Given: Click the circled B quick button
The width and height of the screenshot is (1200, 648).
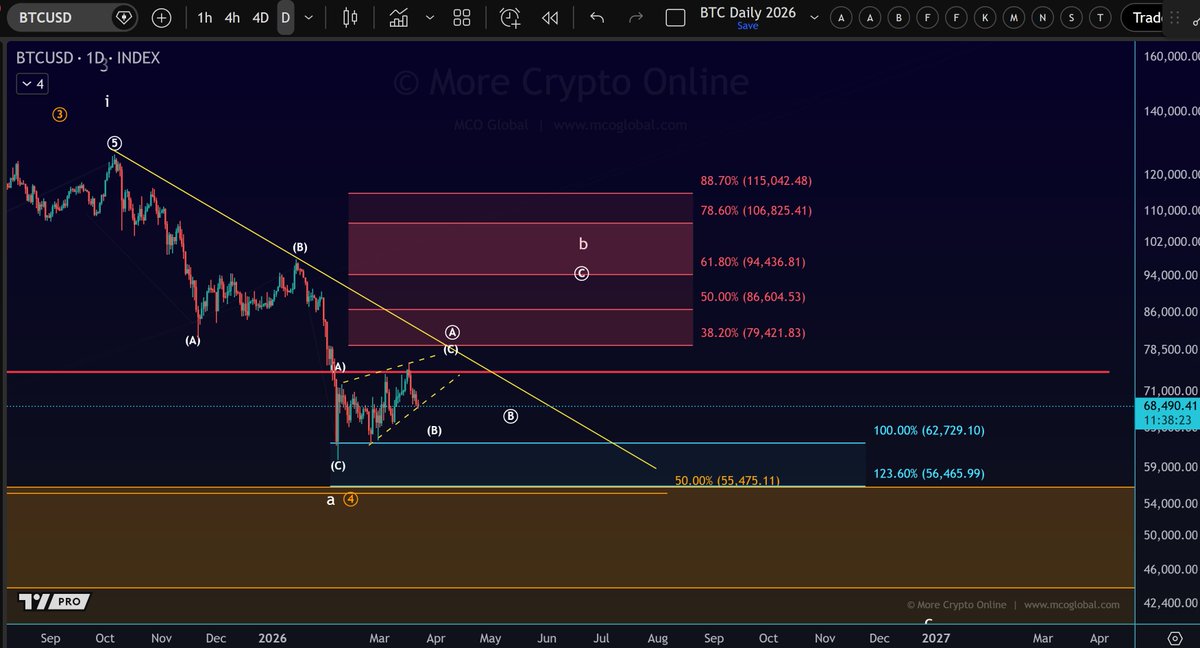Looking at the screenshot, I should point(900,18).
